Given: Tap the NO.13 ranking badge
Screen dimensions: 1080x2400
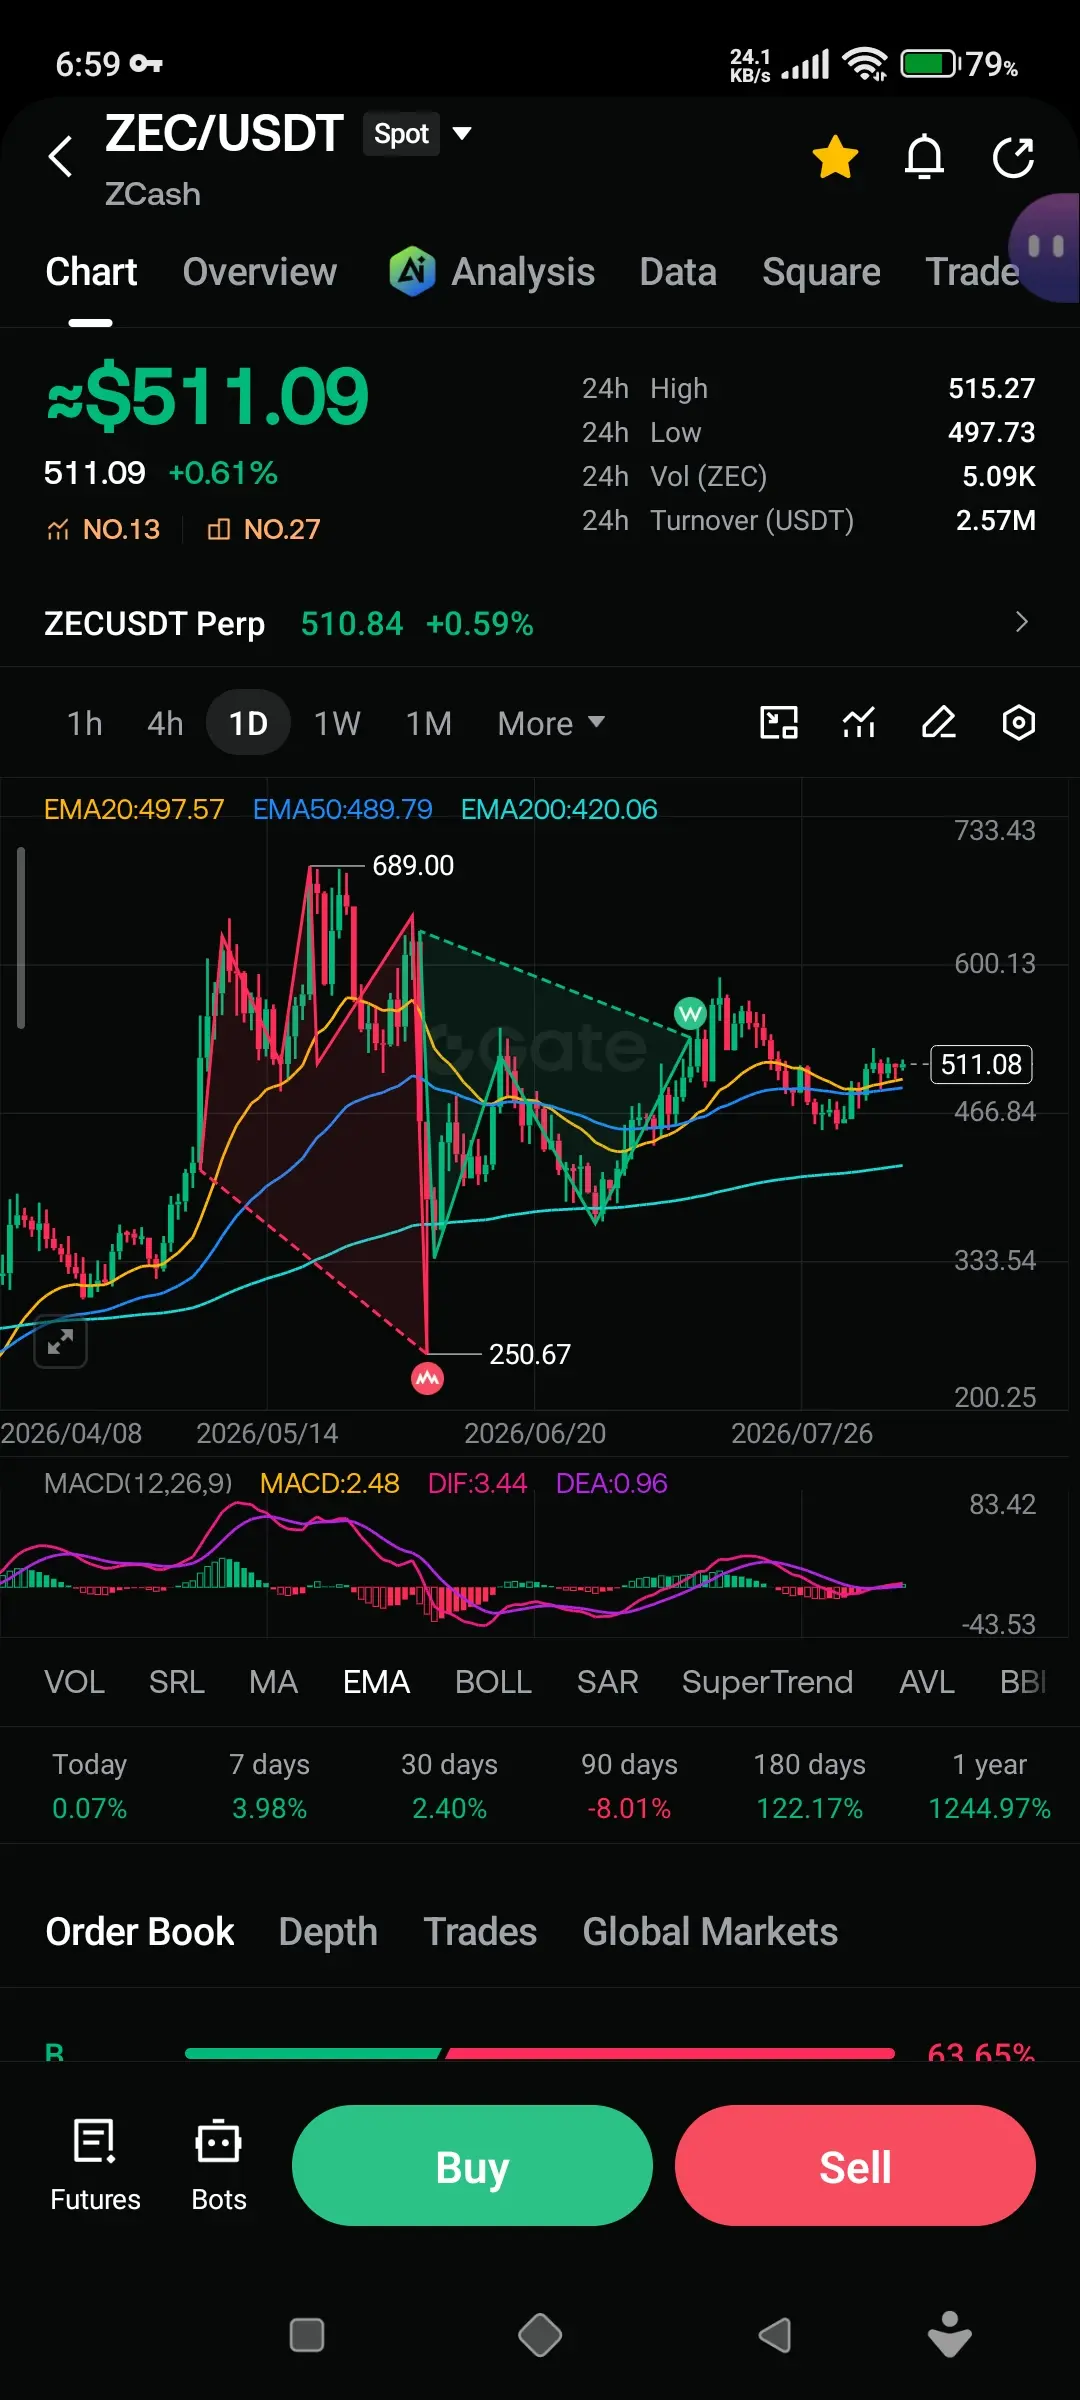Looking at the screenshot, I should (x=103, y=529).
